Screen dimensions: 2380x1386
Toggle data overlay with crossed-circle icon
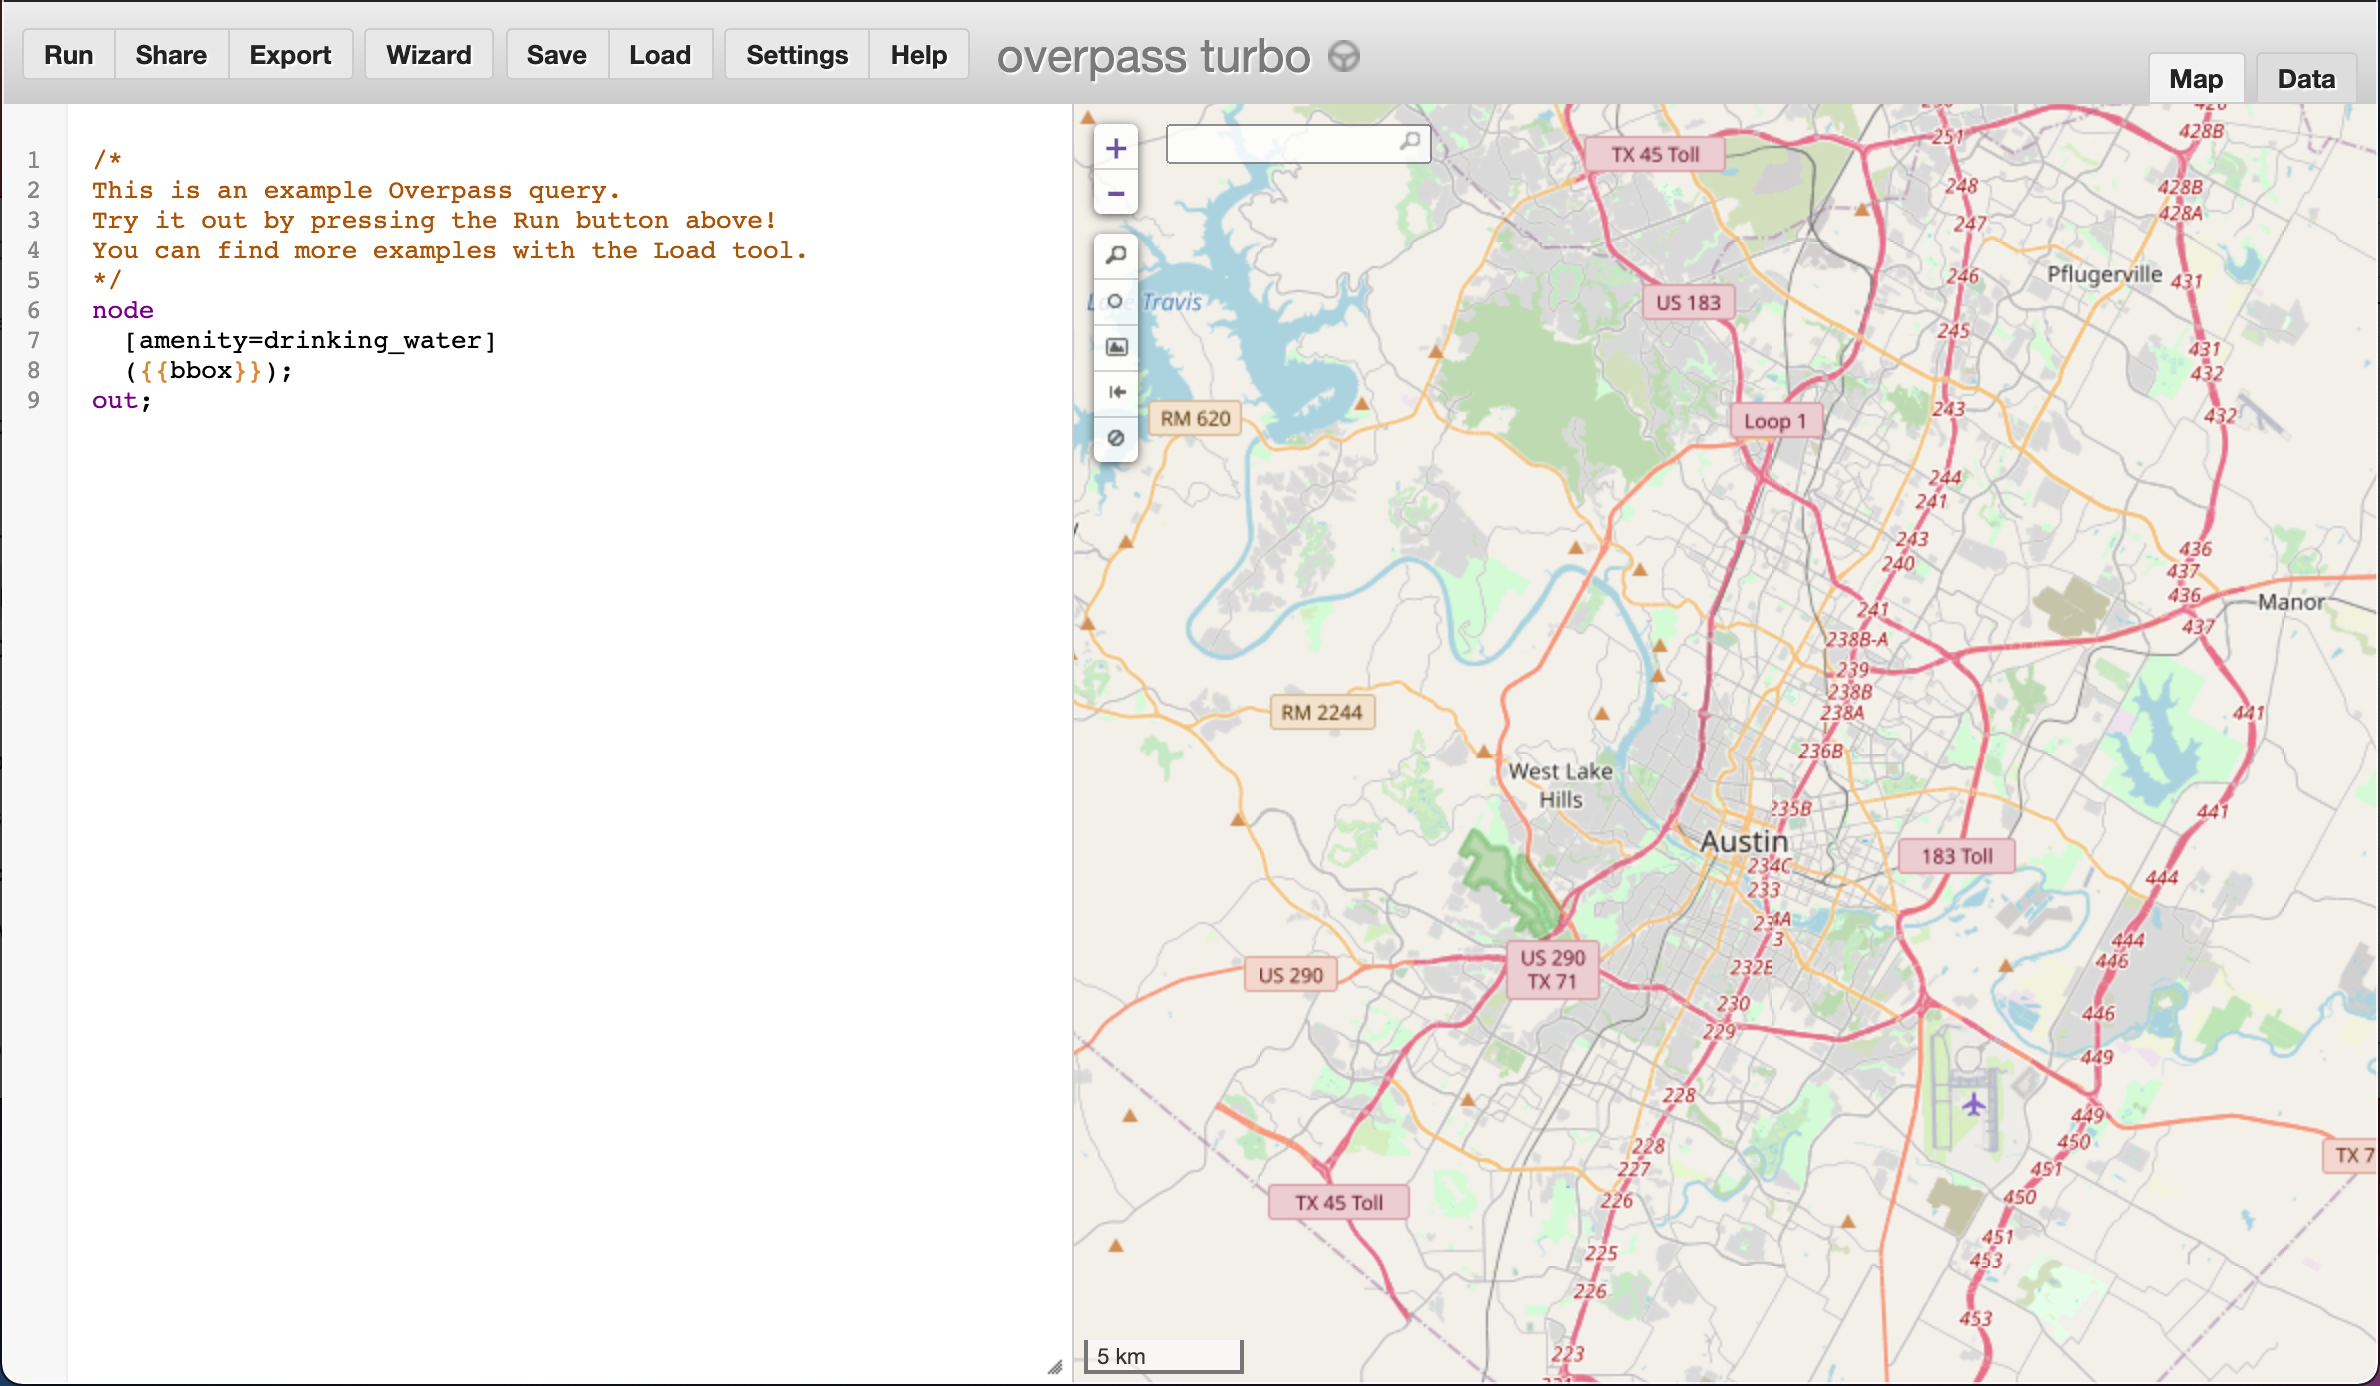tap(1116, 438)
